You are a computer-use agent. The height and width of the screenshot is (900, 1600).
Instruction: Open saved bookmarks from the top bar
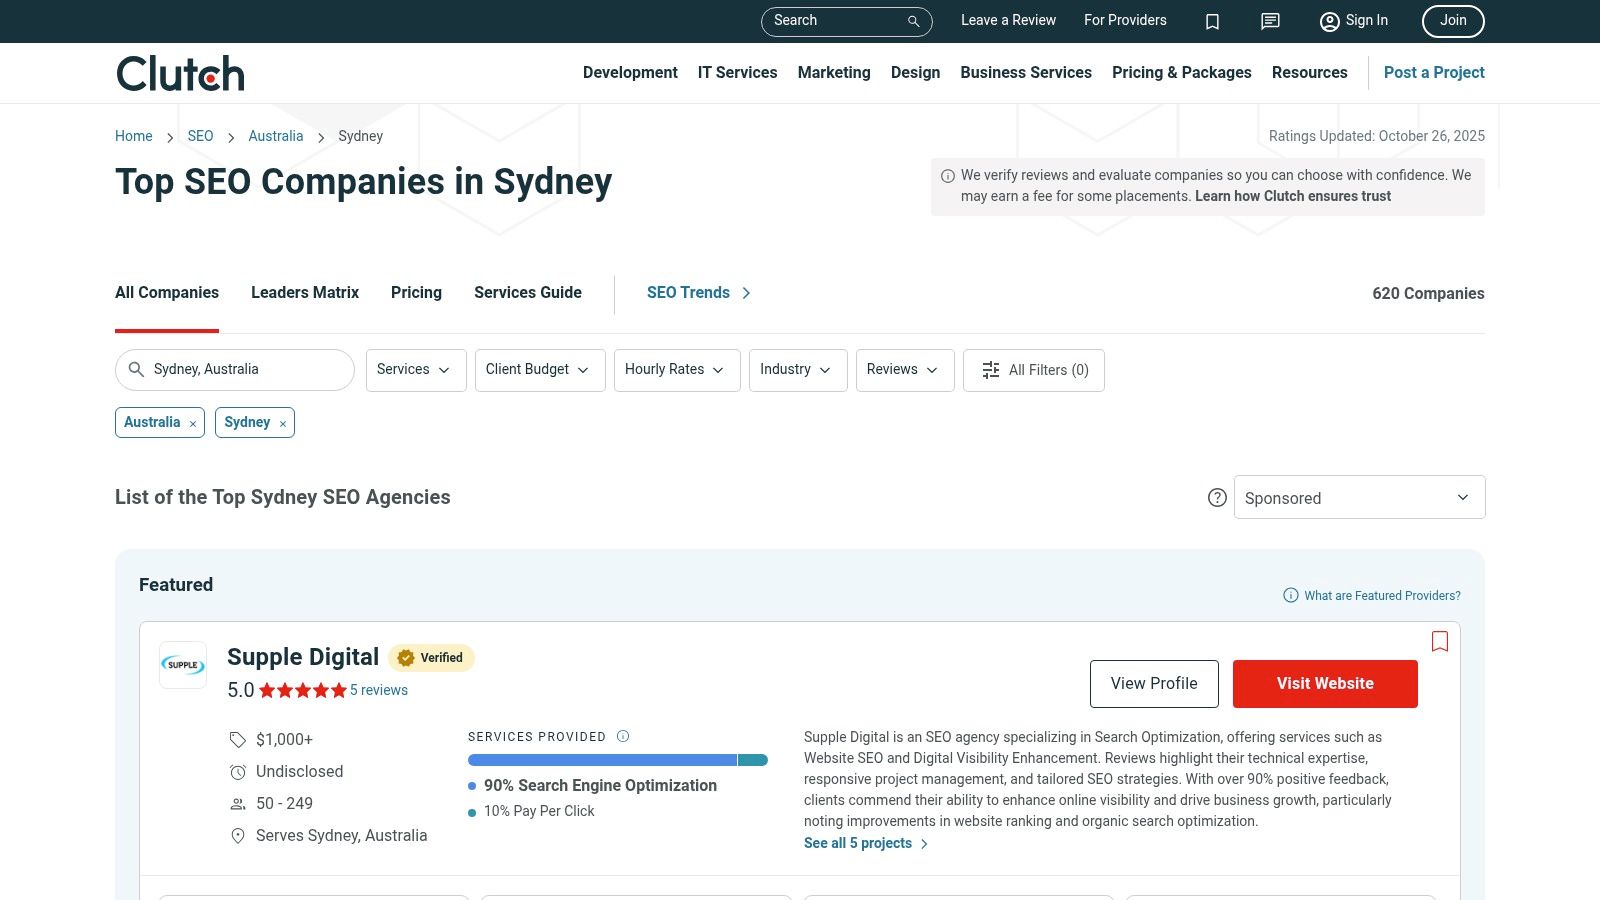click(x=1212, y=21)
